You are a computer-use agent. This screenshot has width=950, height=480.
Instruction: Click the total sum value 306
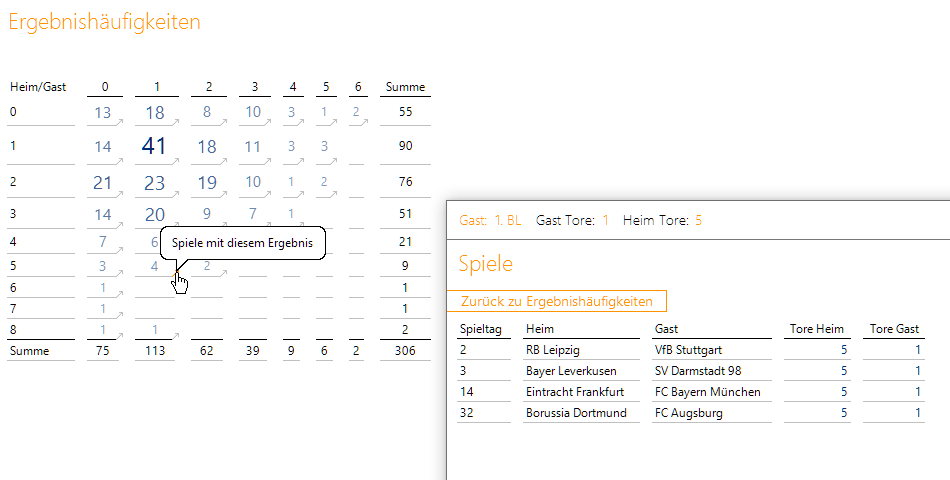[405, 351]
